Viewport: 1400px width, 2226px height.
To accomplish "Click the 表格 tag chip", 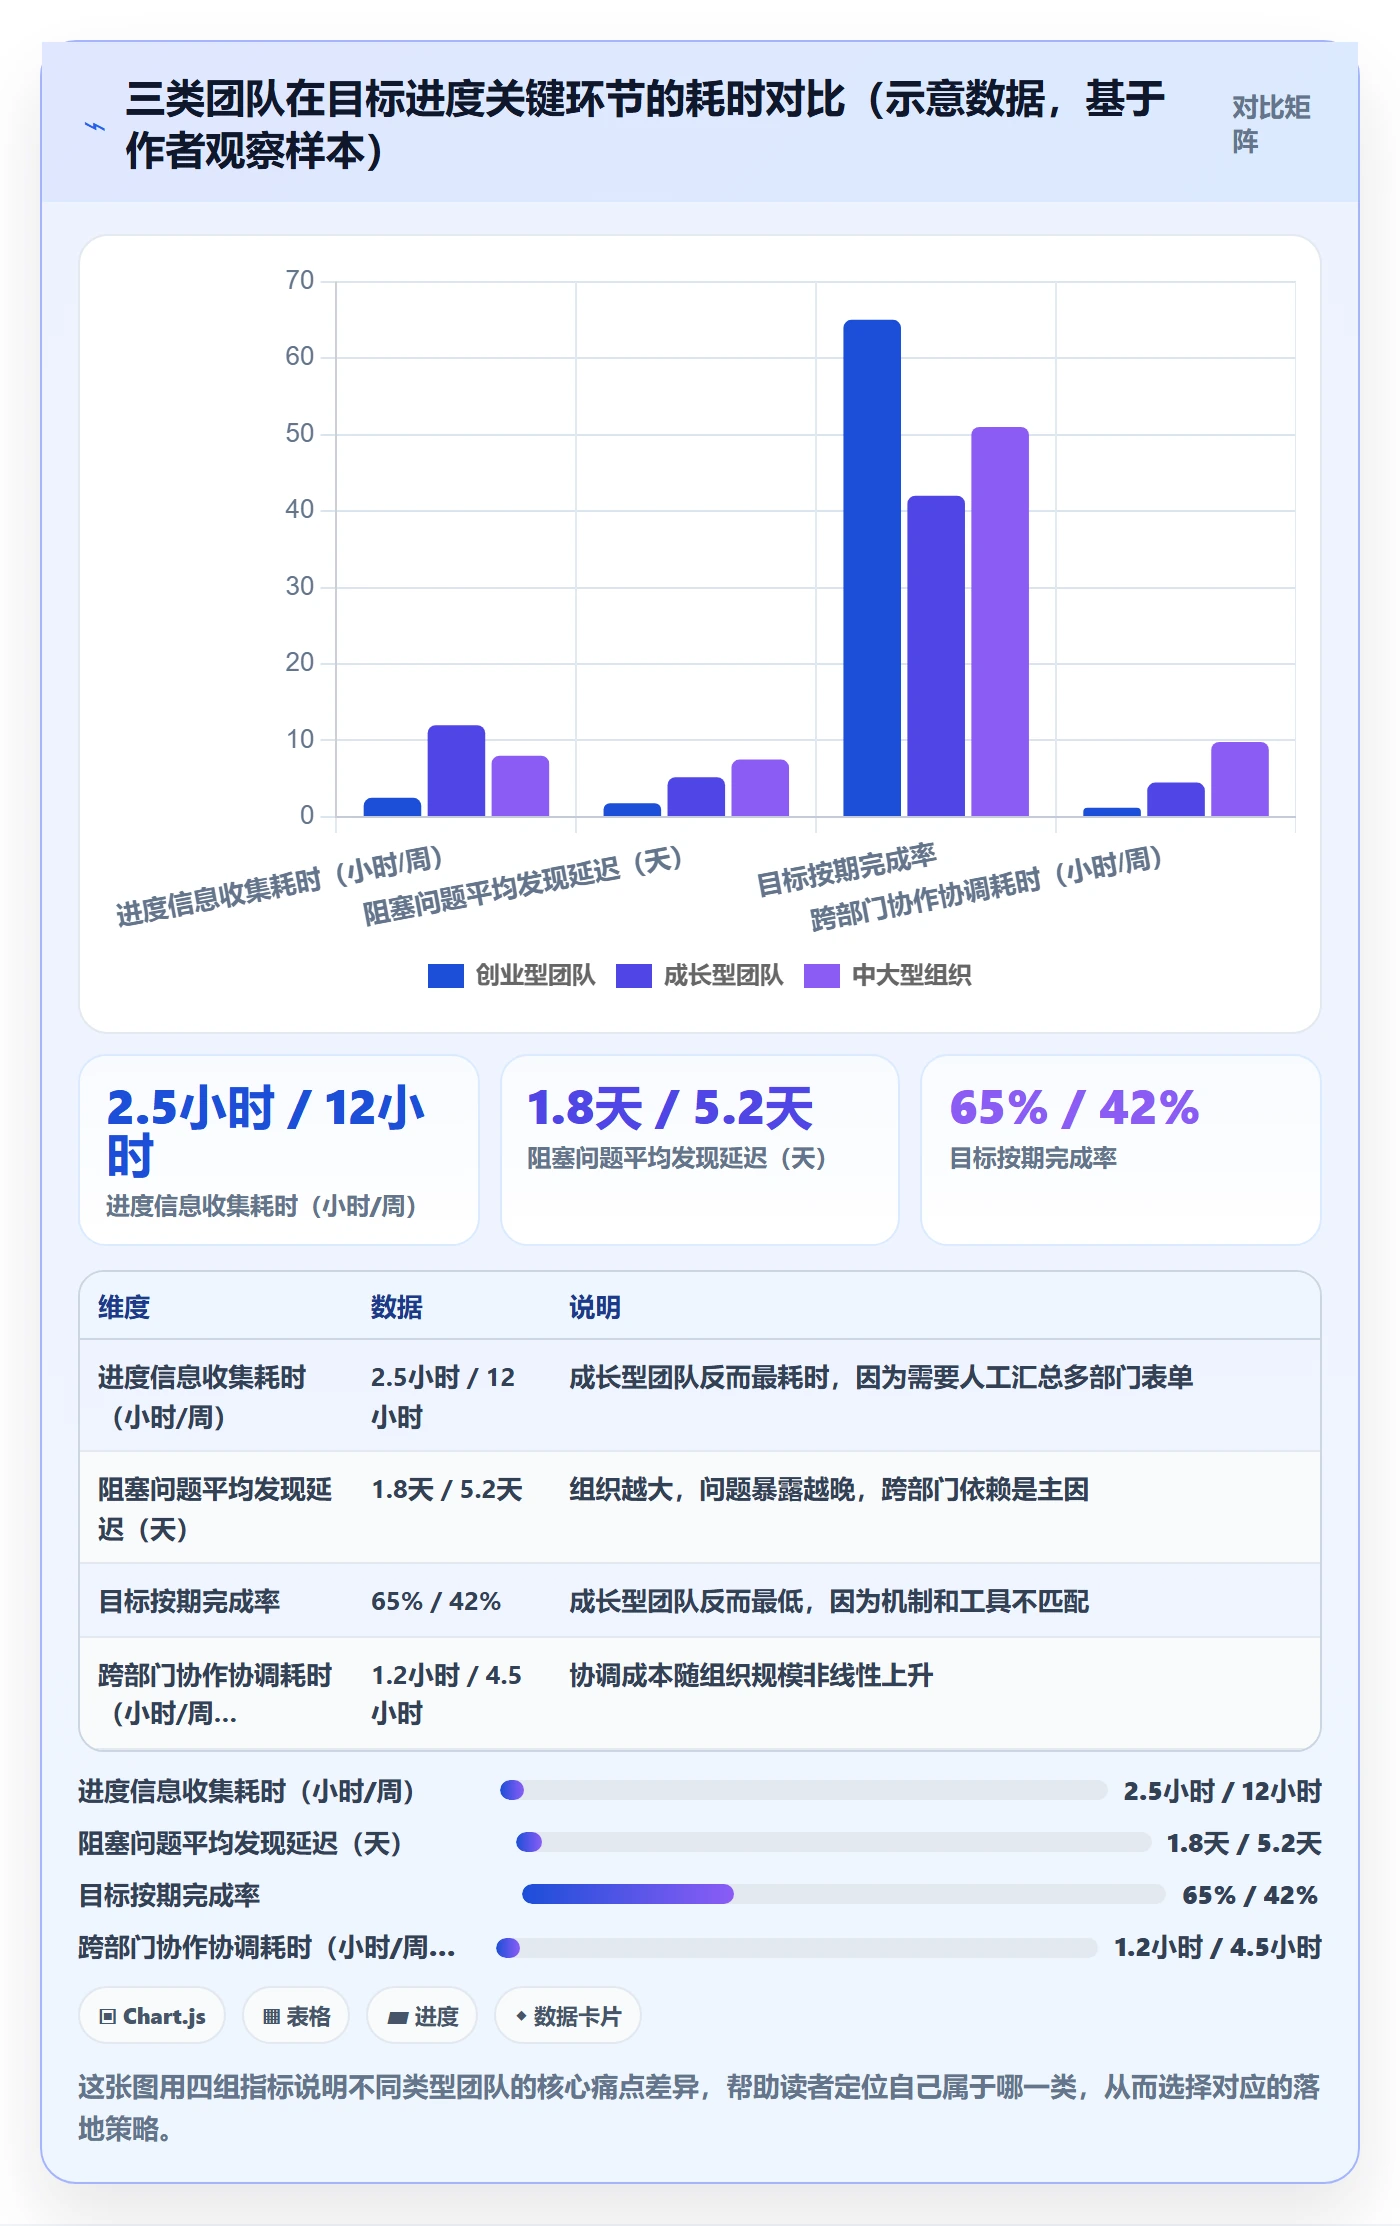I will tap(296, 2016).
